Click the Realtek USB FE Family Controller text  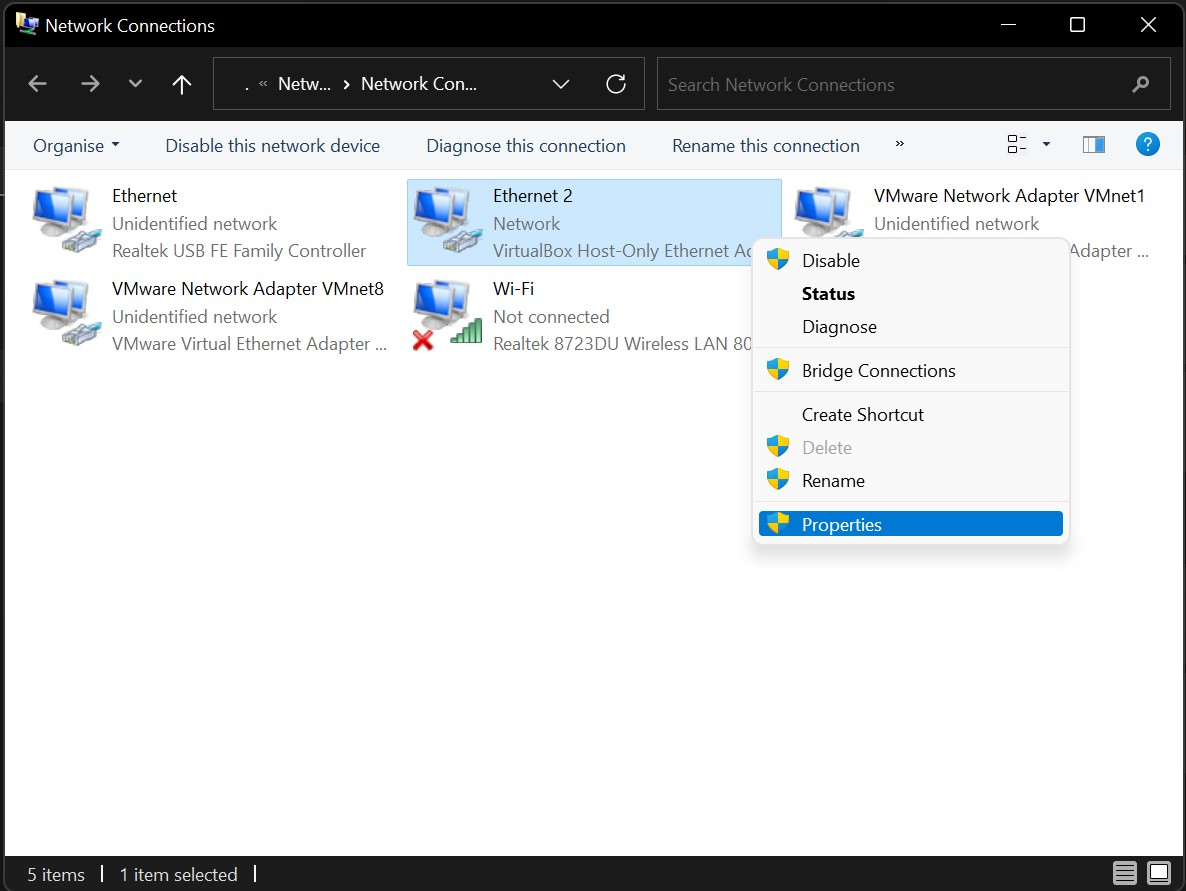239,250
